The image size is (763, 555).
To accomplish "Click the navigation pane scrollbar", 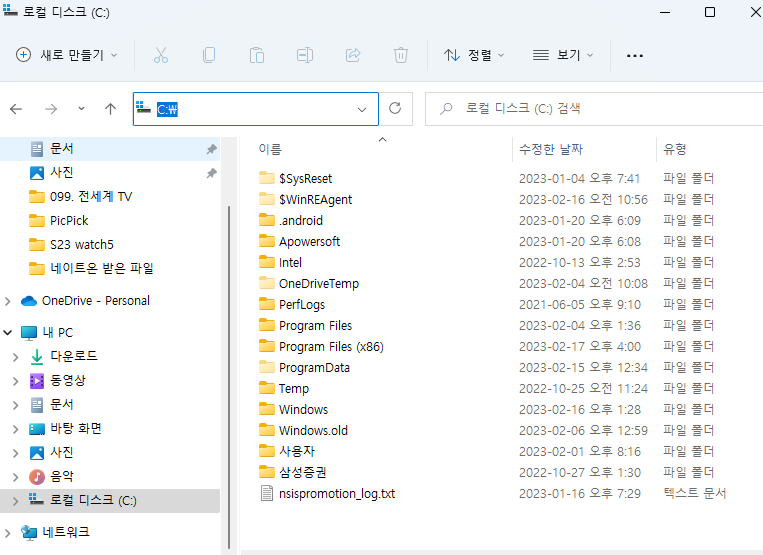I will point(229,377).
